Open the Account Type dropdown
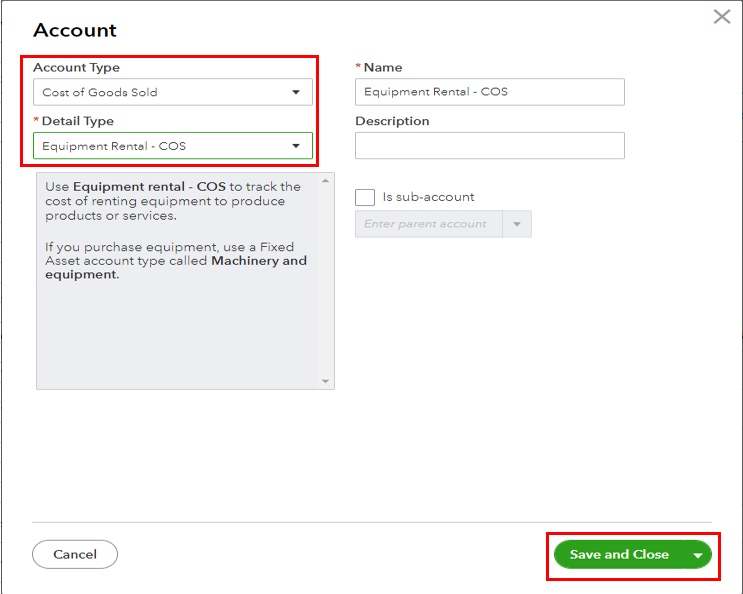The image size is (743, 594). [172, 92]
